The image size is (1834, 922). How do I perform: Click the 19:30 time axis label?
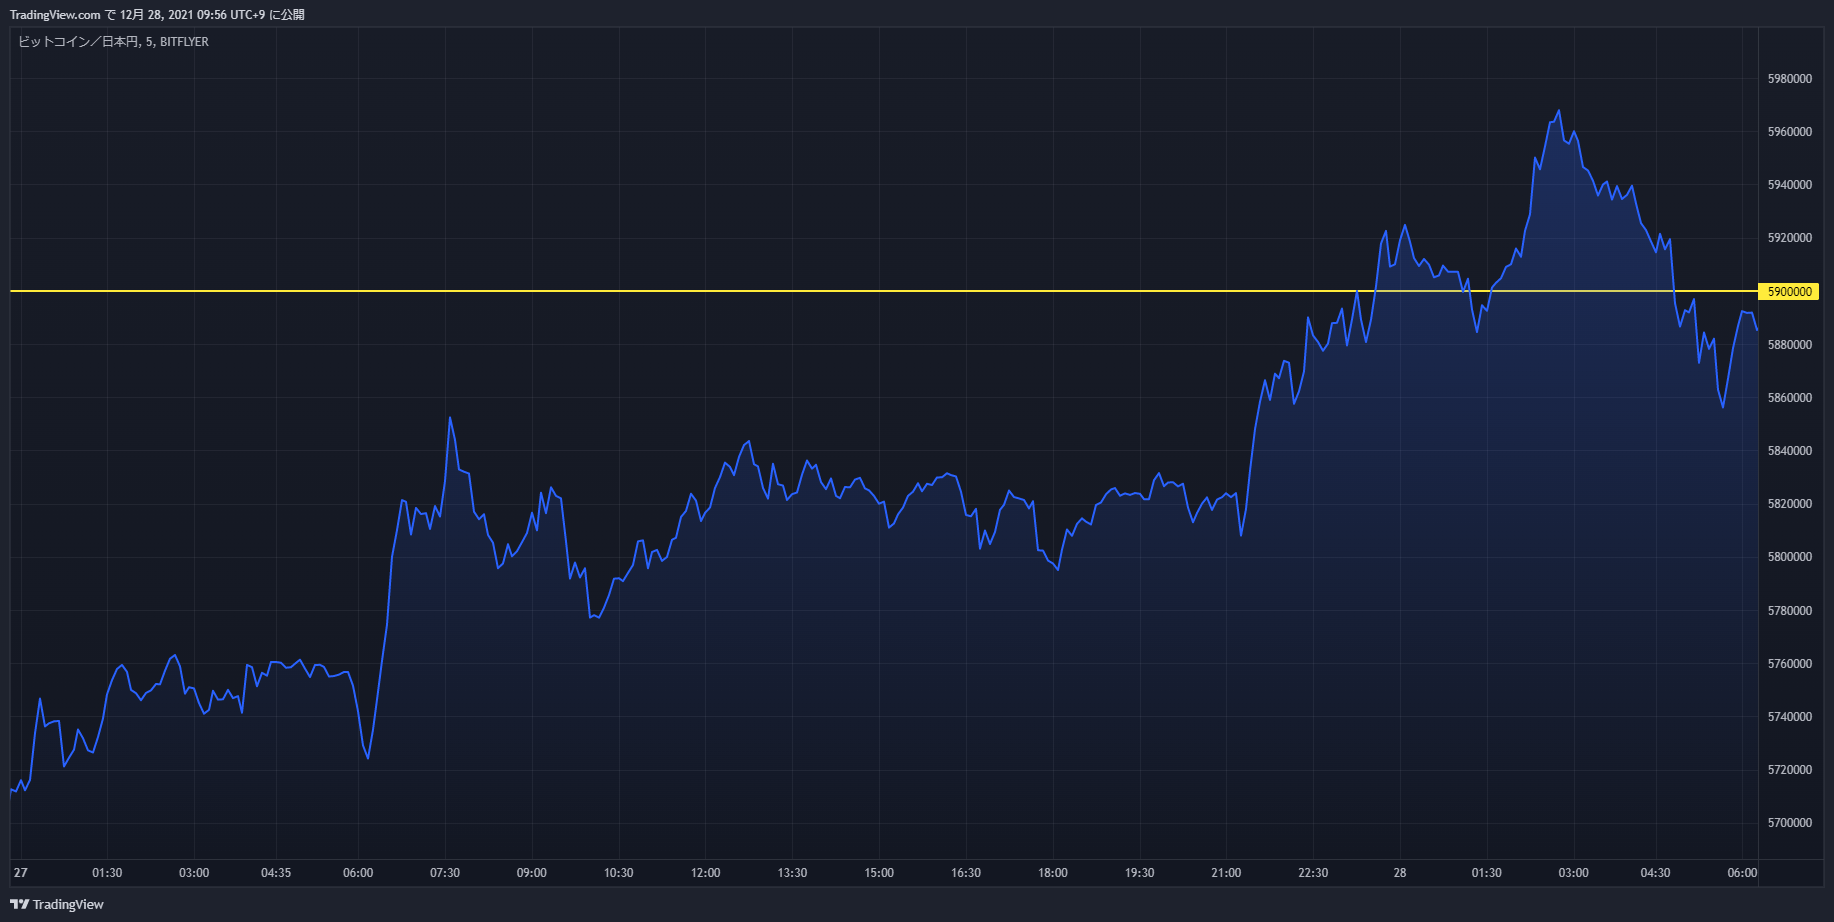point(1139,873)
